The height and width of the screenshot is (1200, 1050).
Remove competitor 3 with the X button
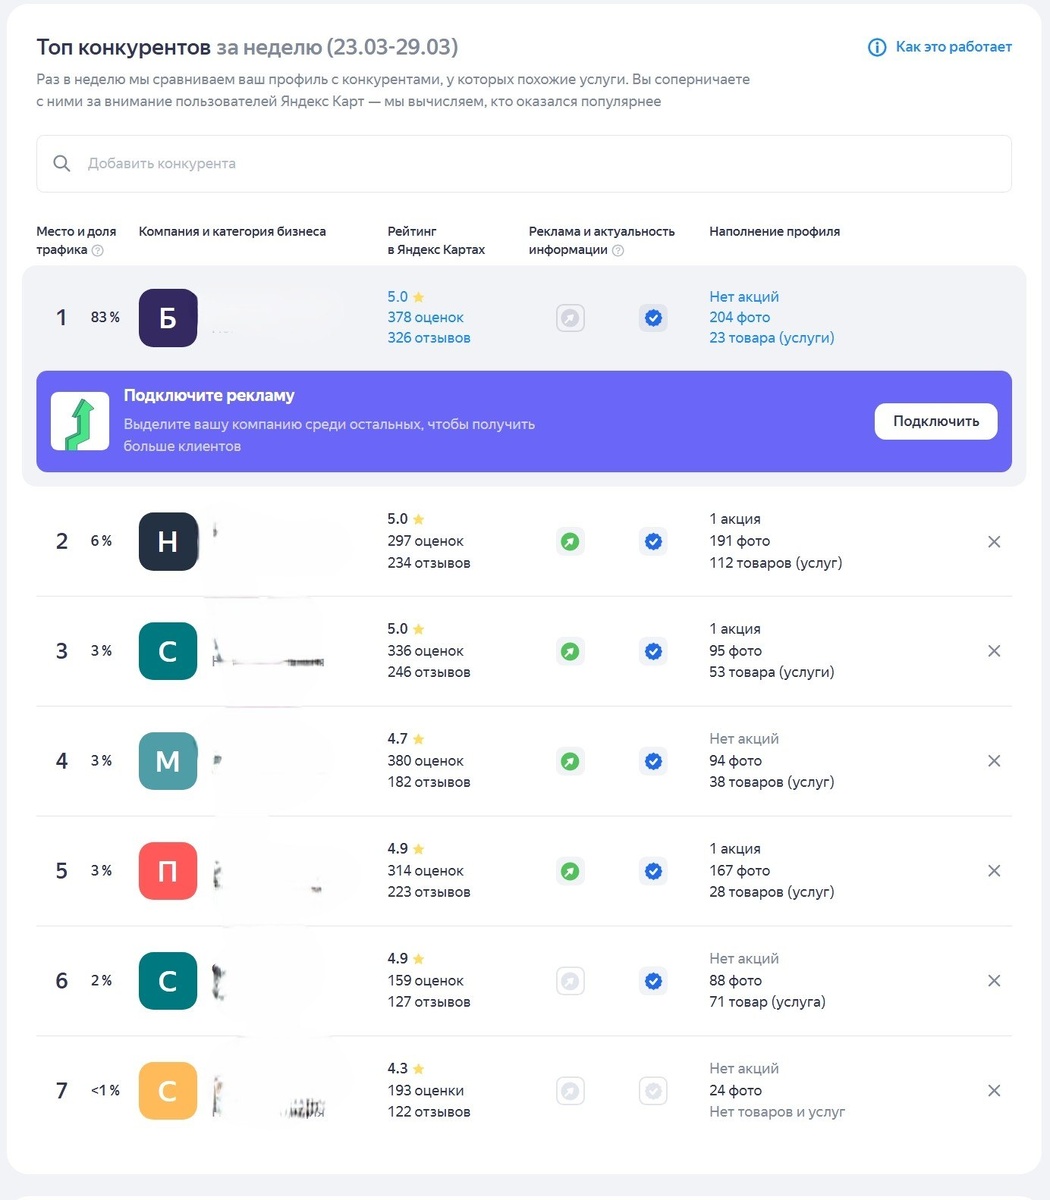point(994,651)
